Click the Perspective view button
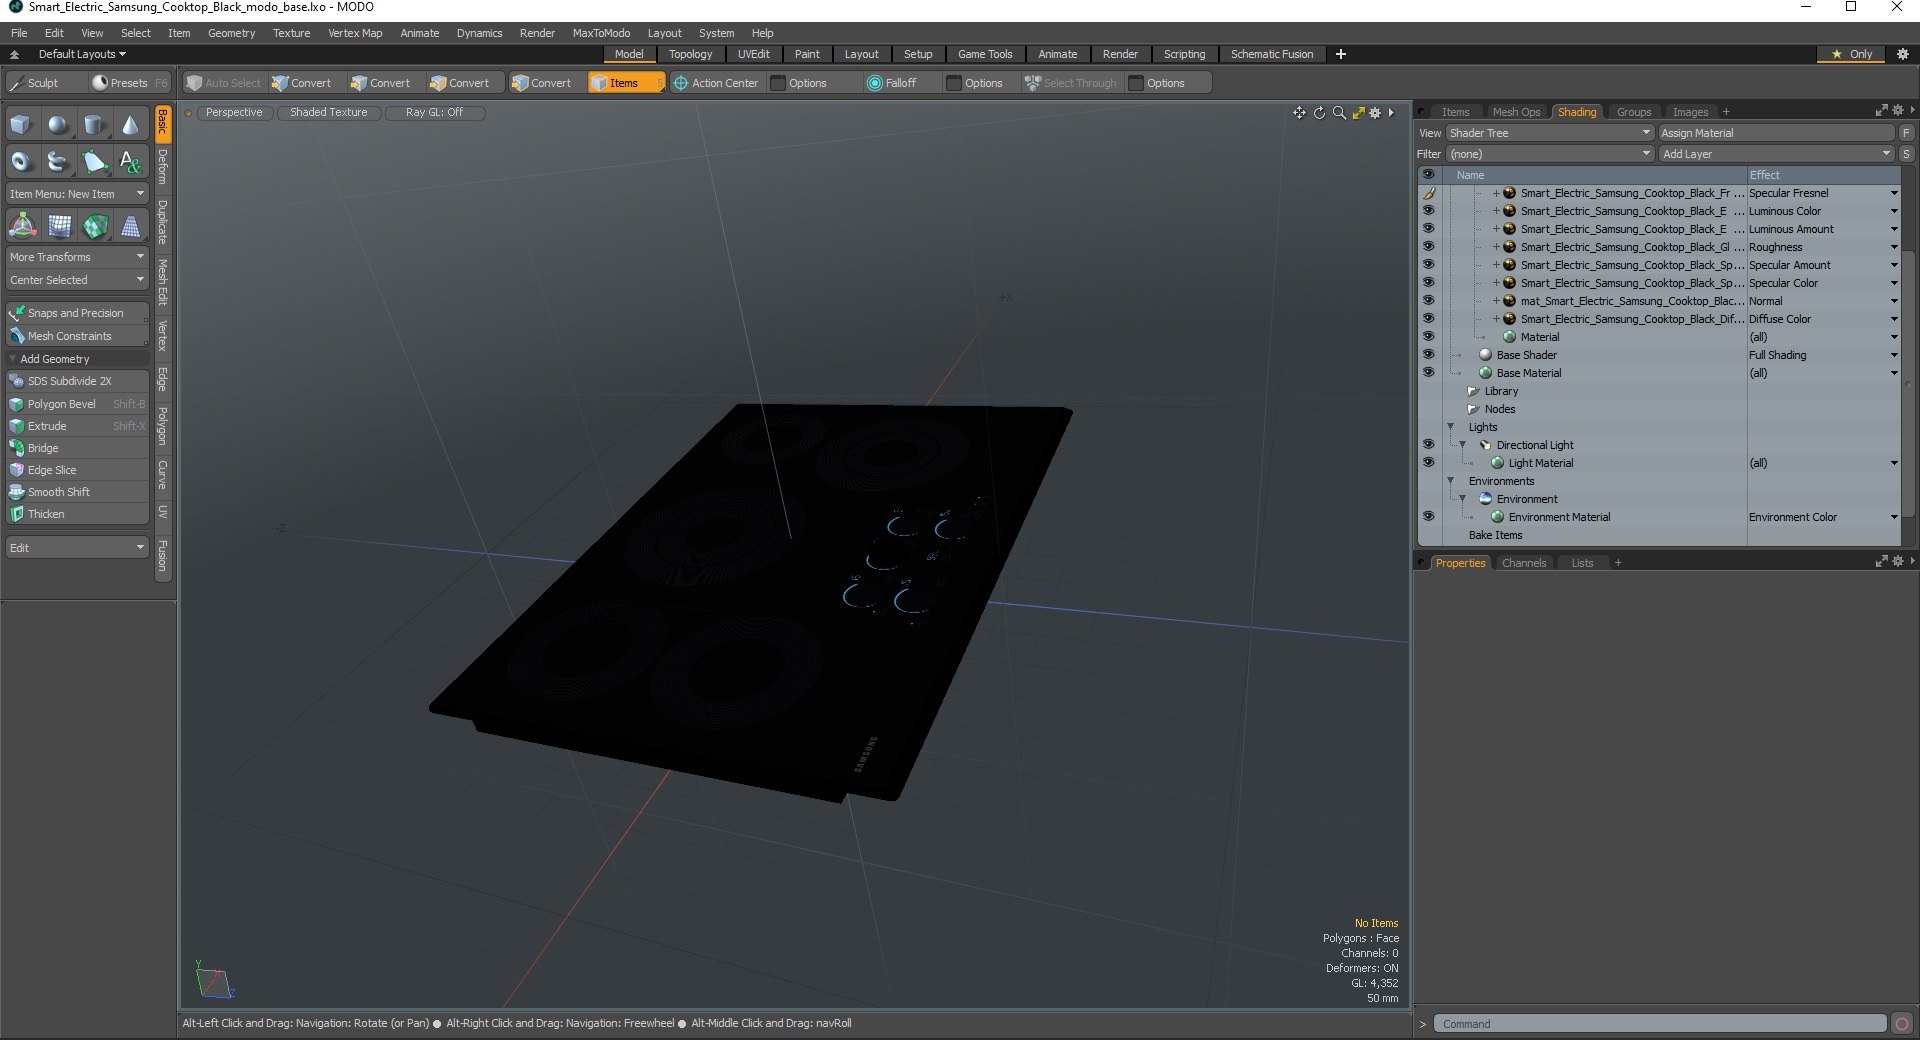 click(x=234, y=112)
